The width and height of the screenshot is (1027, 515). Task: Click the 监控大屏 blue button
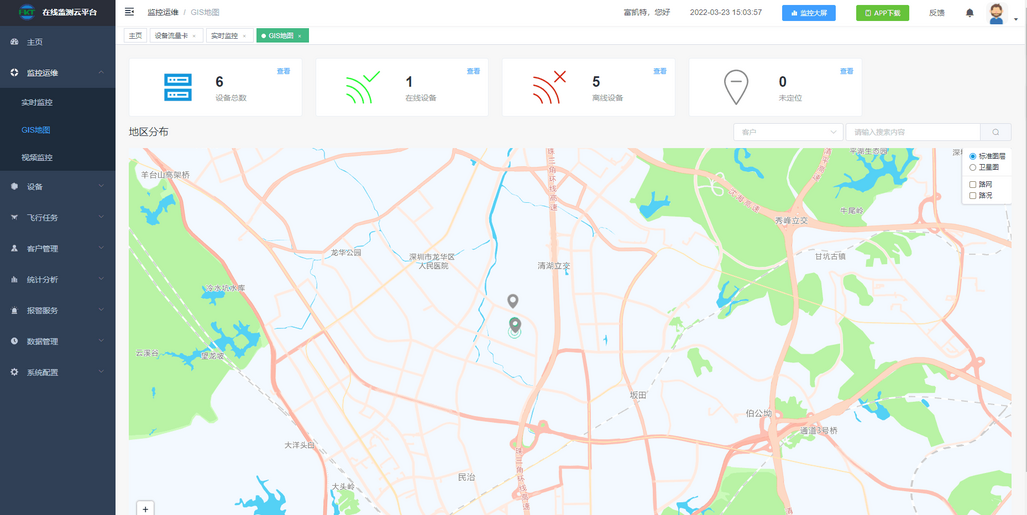(808, 13)
